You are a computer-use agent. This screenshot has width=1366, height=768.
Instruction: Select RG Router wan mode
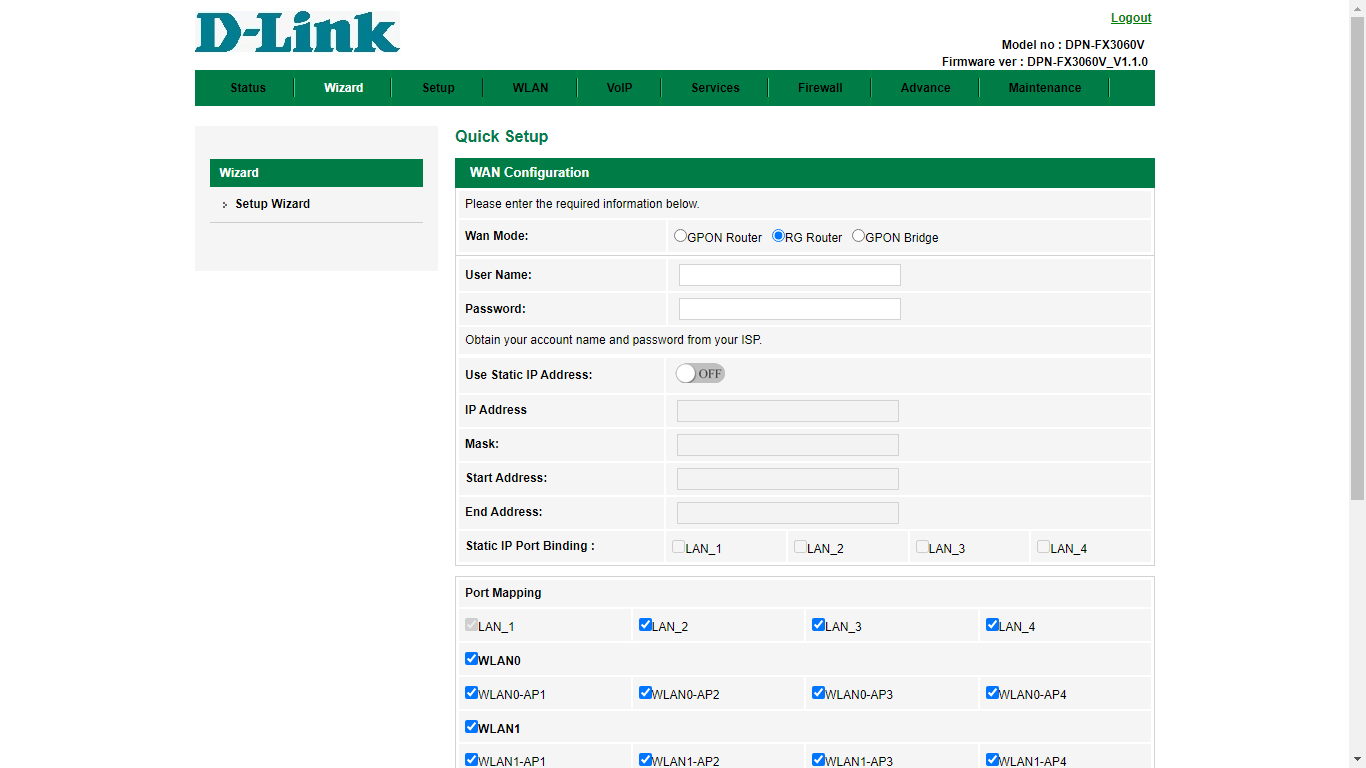778,236
